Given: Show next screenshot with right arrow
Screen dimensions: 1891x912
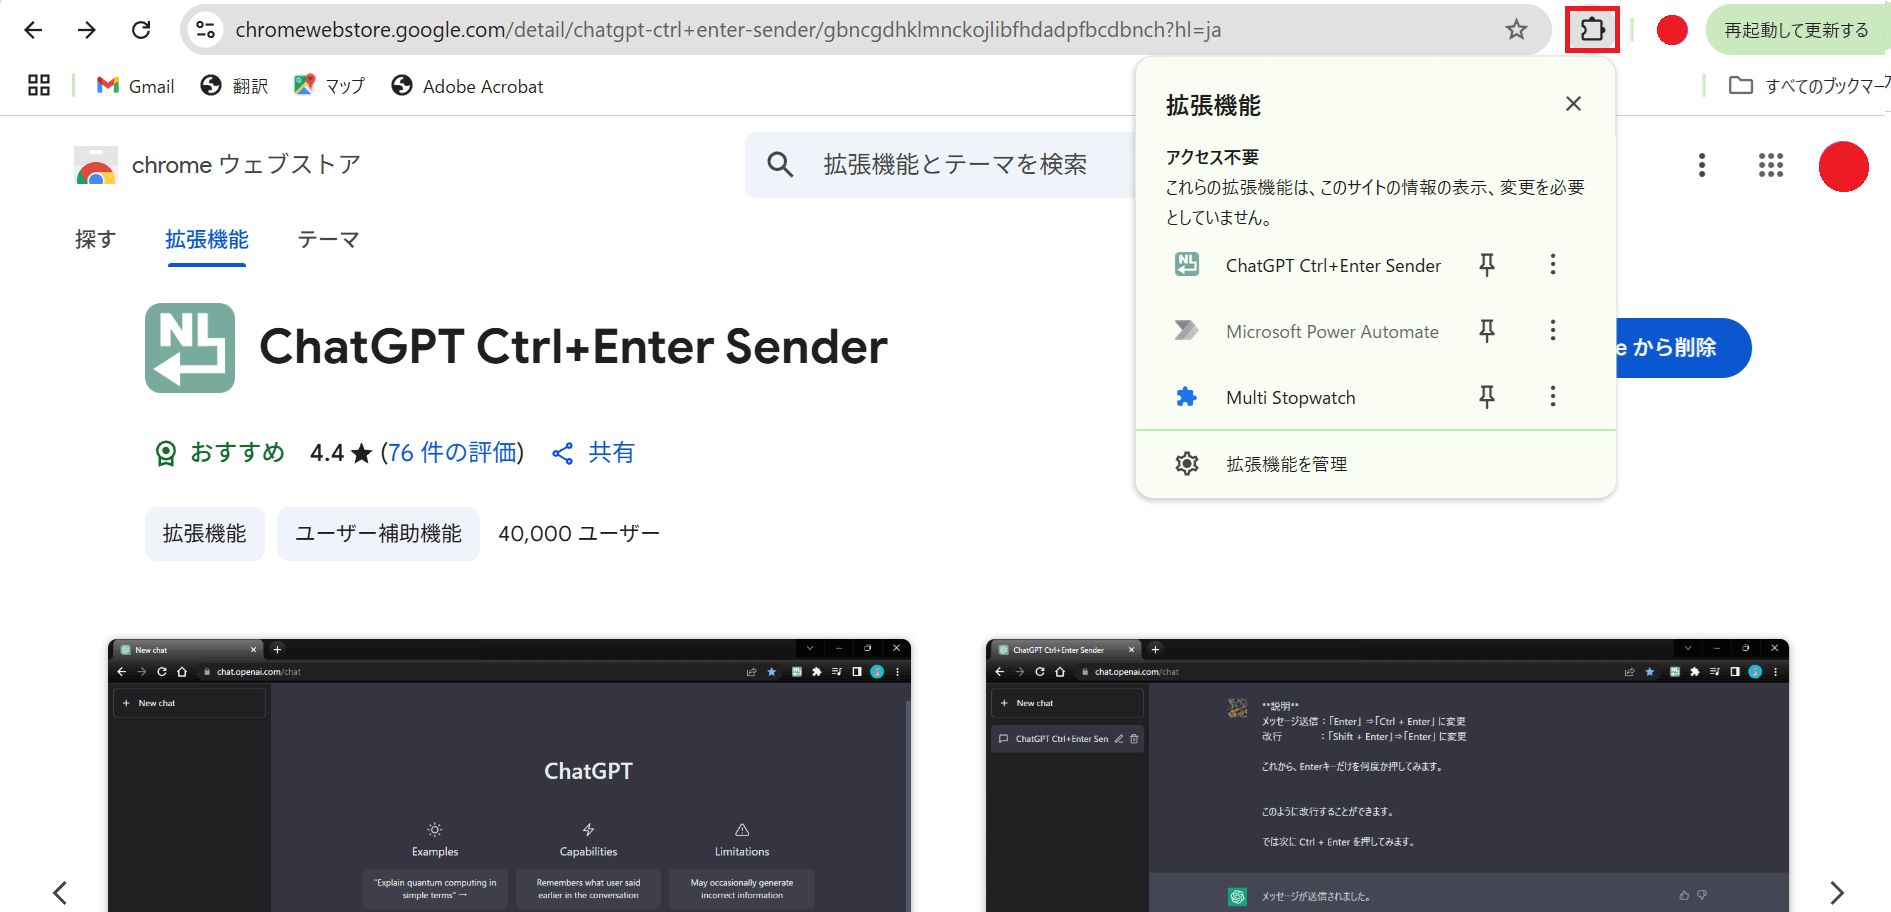Looking at the screenshot, I should pos(1836,892).
